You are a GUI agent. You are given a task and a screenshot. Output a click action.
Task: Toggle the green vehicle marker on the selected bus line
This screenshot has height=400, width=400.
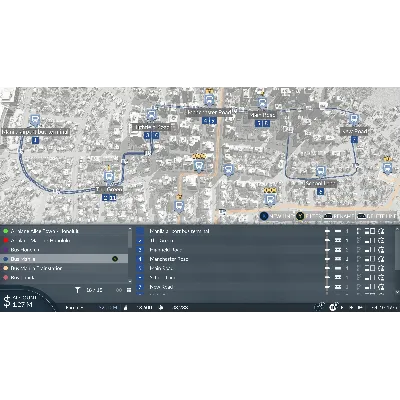(x=115, y=259)
